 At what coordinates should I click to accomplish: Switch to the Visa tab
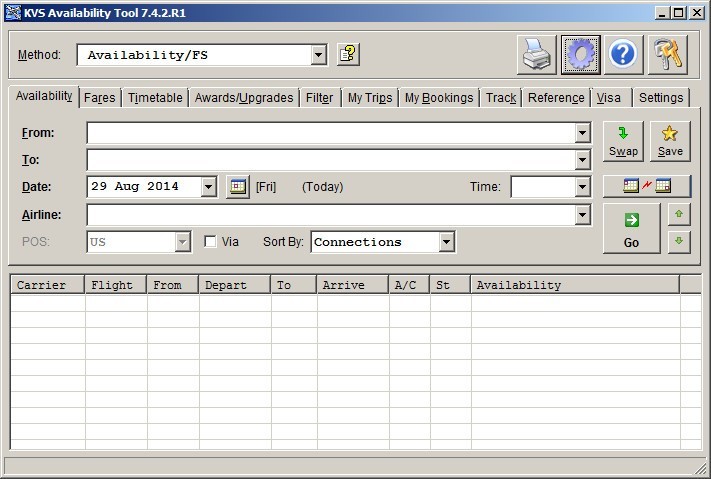pyautogui.click(x=609, y=98)
